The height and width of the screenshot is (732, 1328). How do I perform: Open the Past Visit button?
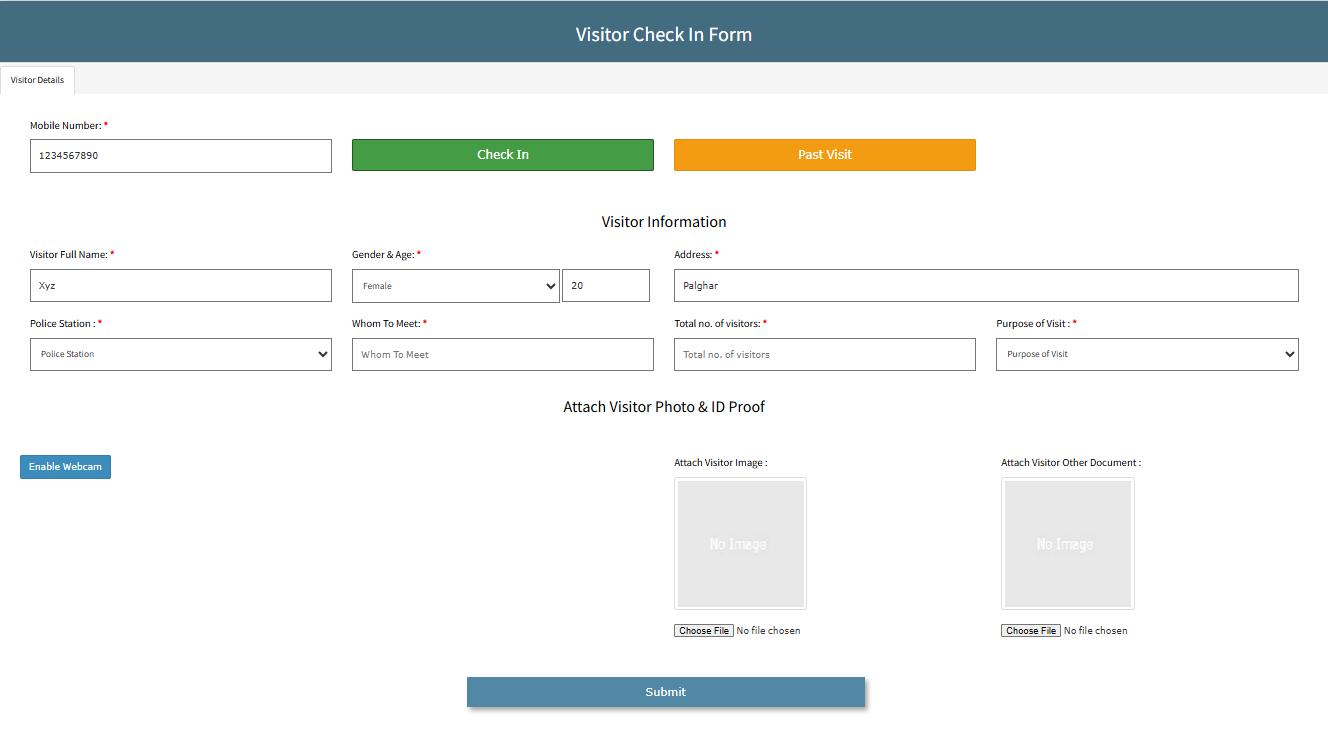(x=824, y=155)
